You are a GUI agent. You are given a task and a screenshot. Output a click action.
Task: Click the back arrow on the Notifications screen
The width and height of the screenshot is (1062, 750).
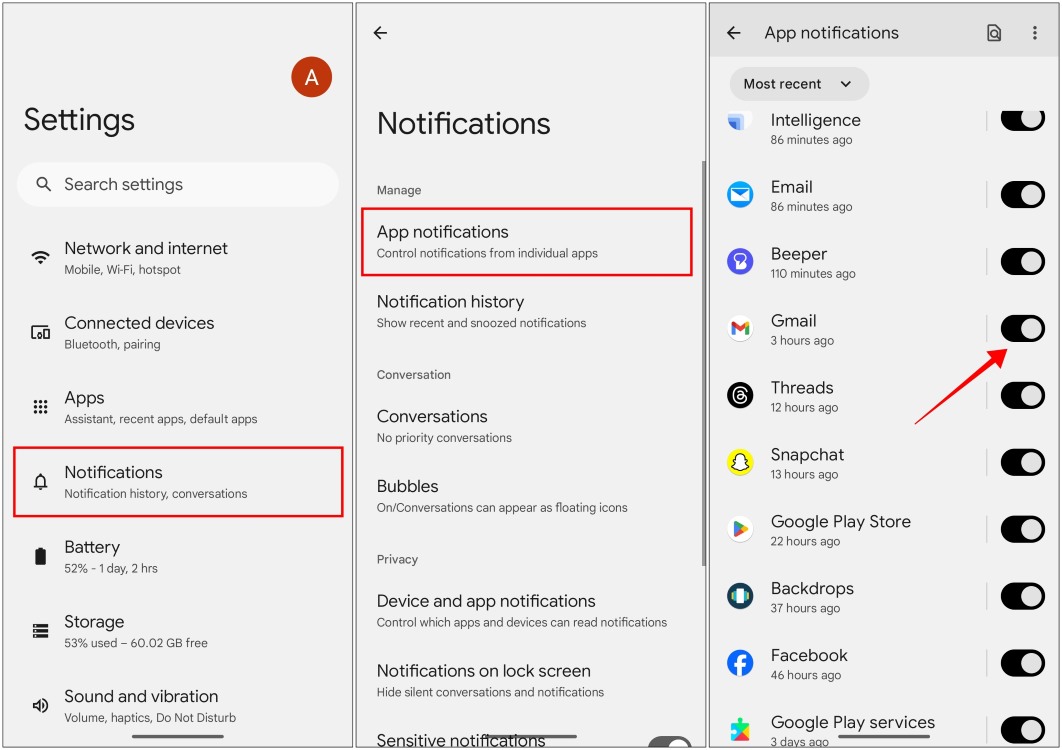pyautogui.click(x=380, y=33)
